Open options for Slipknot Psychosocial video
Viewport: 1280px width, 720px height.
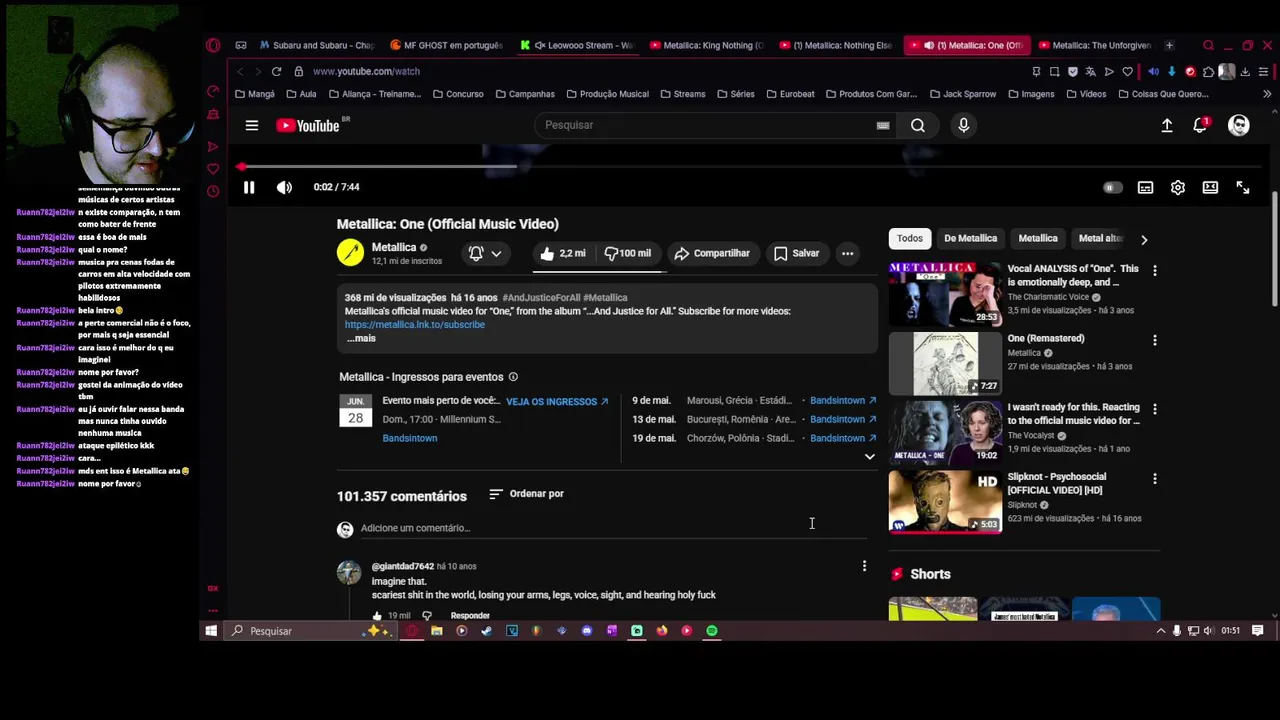pos(1155,479)
